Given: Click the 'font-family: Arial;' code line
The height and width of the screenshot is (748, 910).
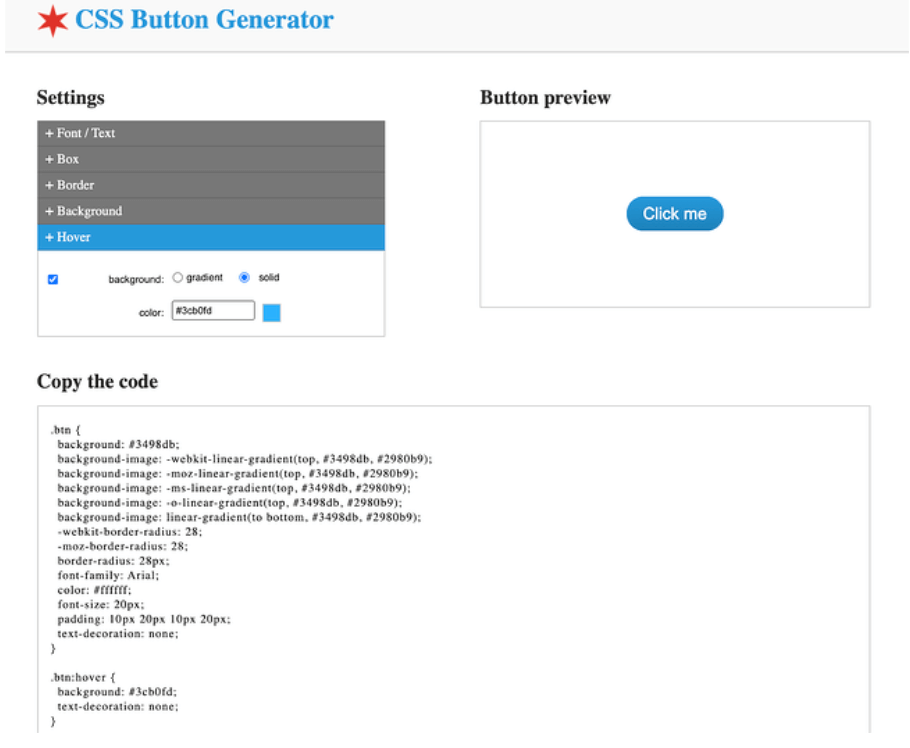Looking at the screenshot, I should pyautogui.click(x=108, y=576).
